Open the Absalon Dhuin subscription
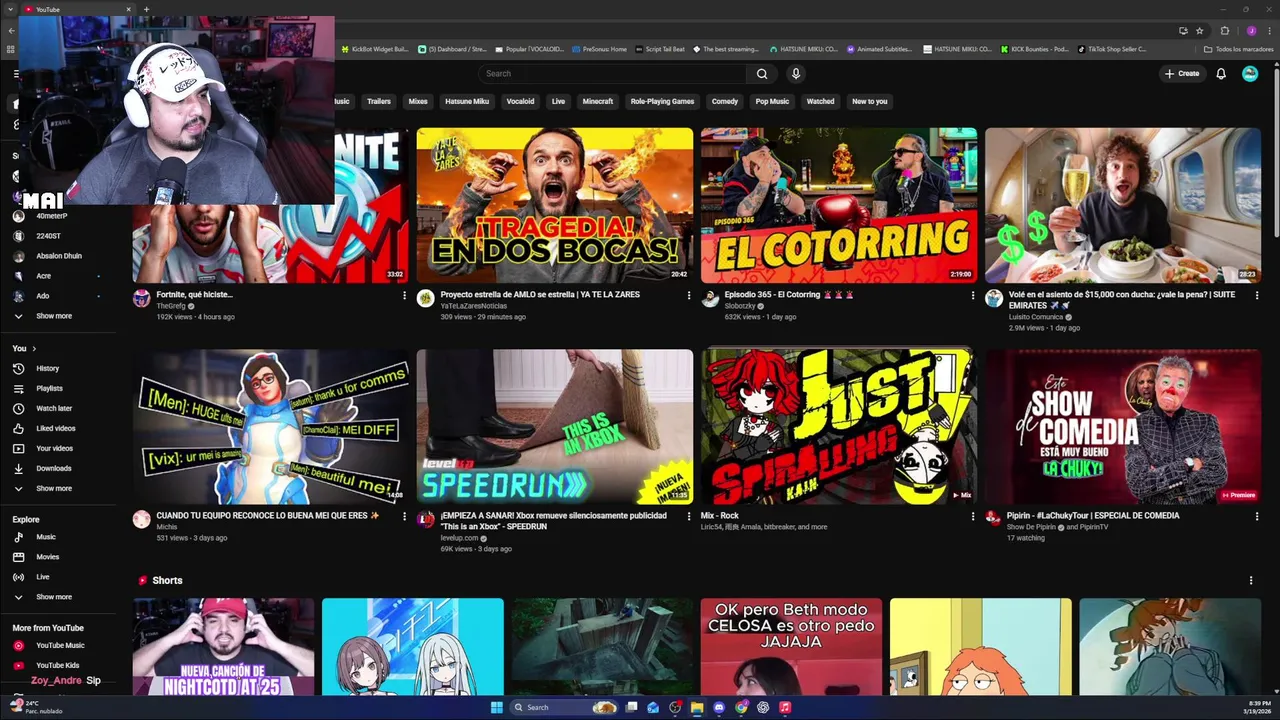This screenshot has height=720, width=1280. 59,256
